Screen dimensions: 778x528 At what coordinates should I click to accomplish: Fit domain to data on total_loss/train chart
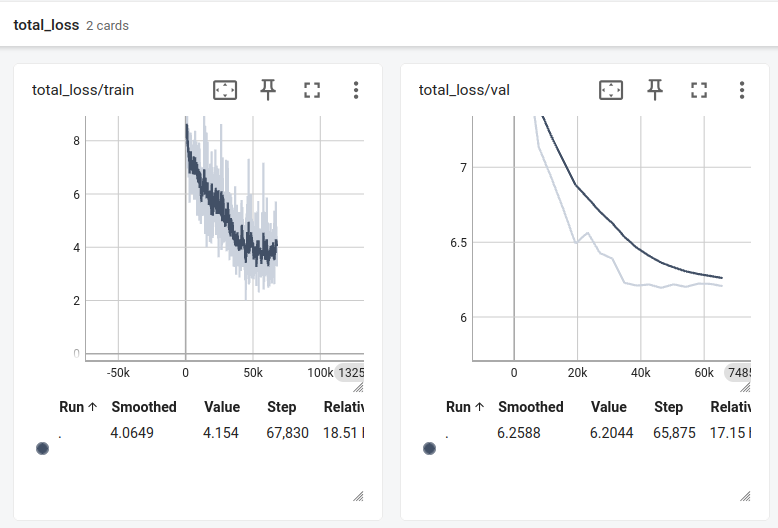[225, 90]
